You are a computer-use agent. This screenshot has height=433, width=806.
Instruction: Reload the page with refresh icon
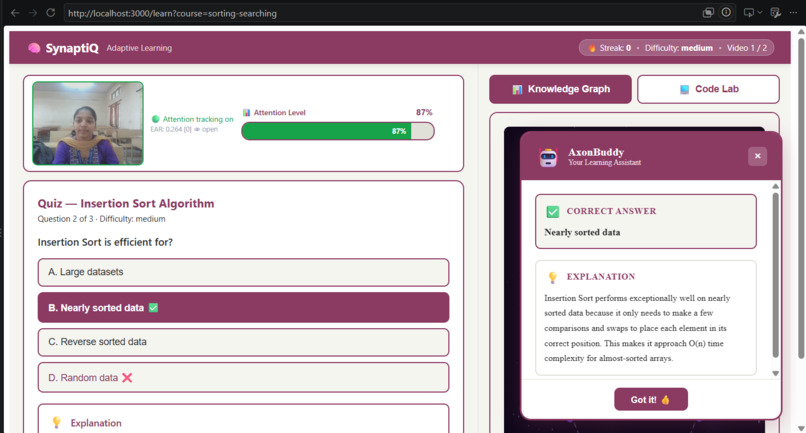pos(50,13)
